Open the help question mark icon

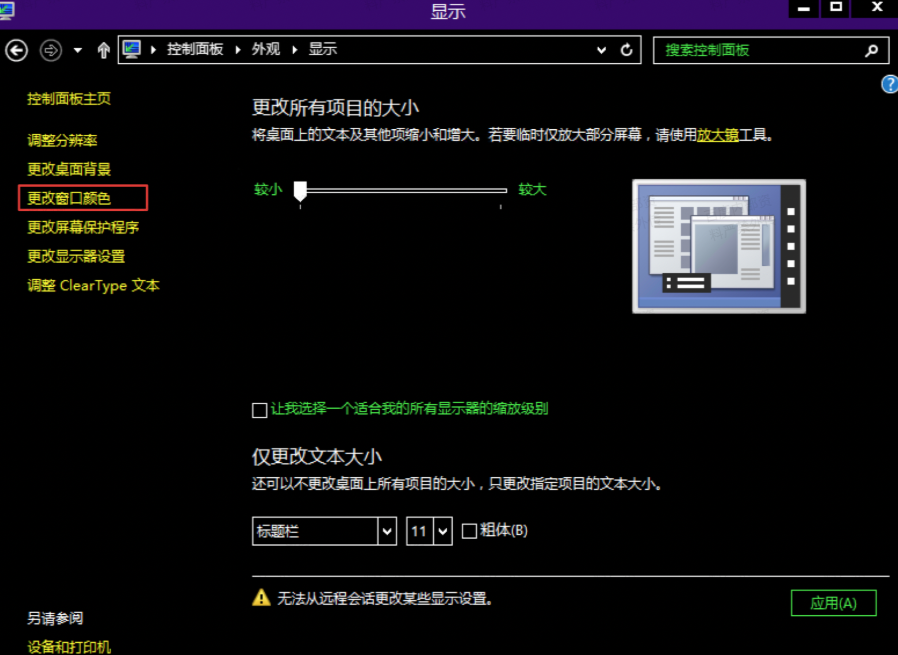[x=888, y=85]
